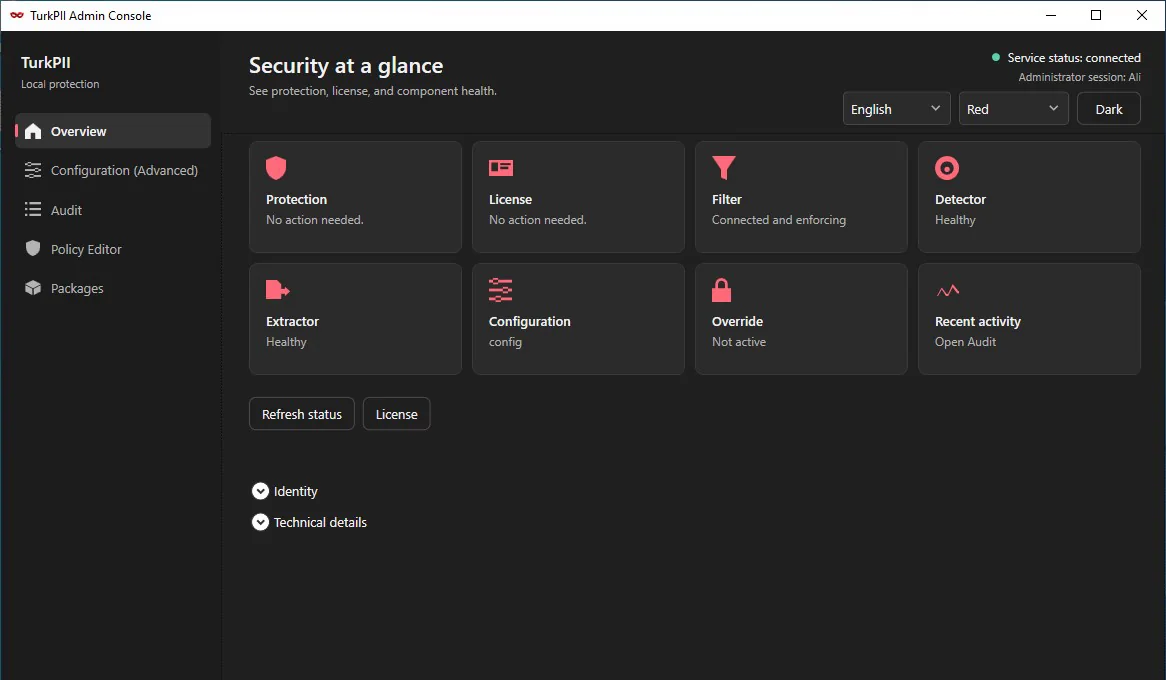Click the Audit list icon
This screenshot has height=680, width=1166.
coord(33,210)
